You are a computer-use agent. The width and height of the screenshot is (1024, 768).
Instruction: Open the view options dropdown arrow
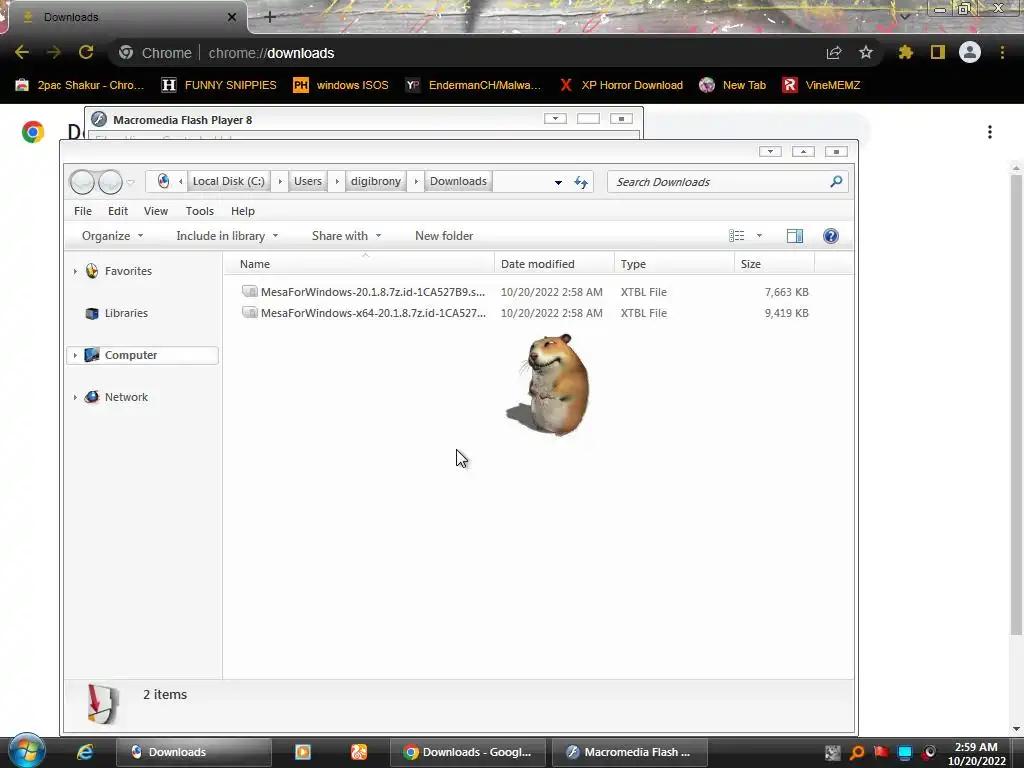click(x=759, y=236)
